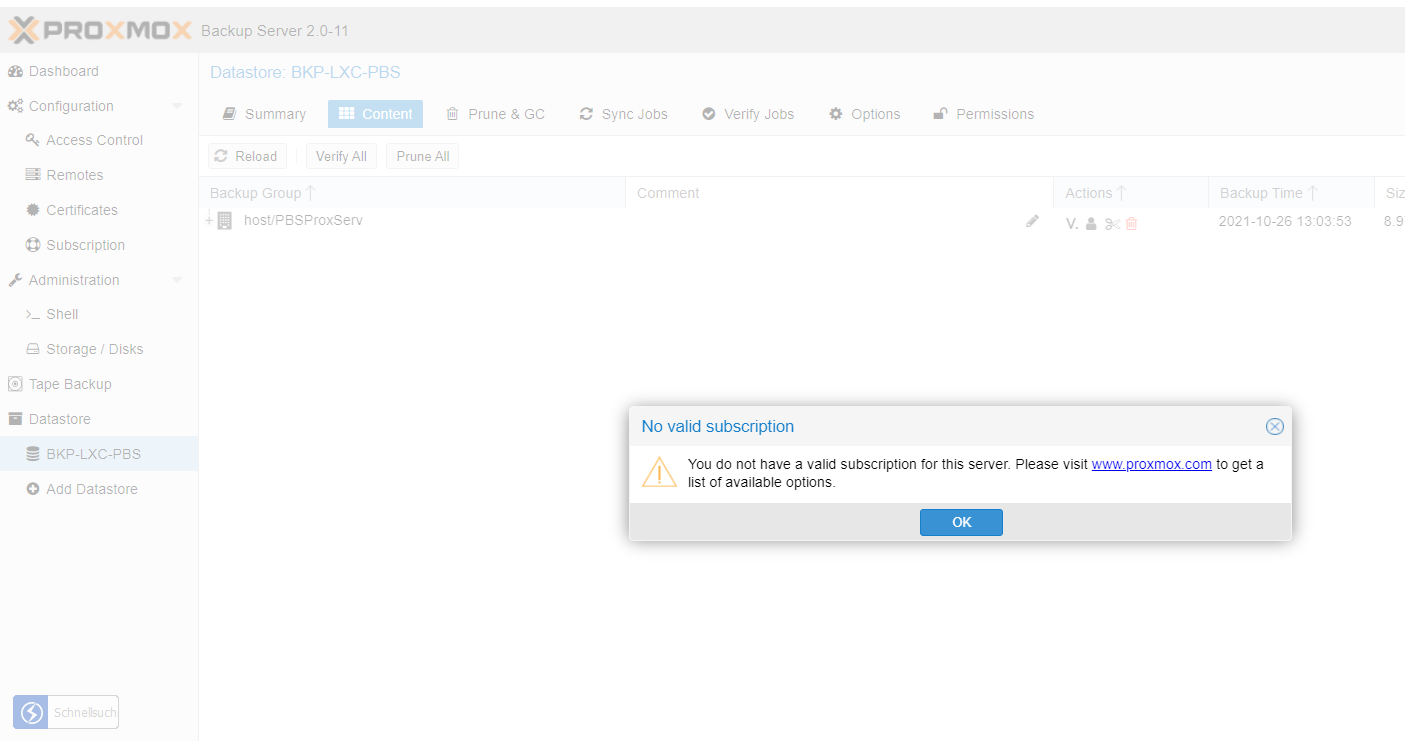Click the Proxmox logo
1405x741 pixels.
pos(100,31)
